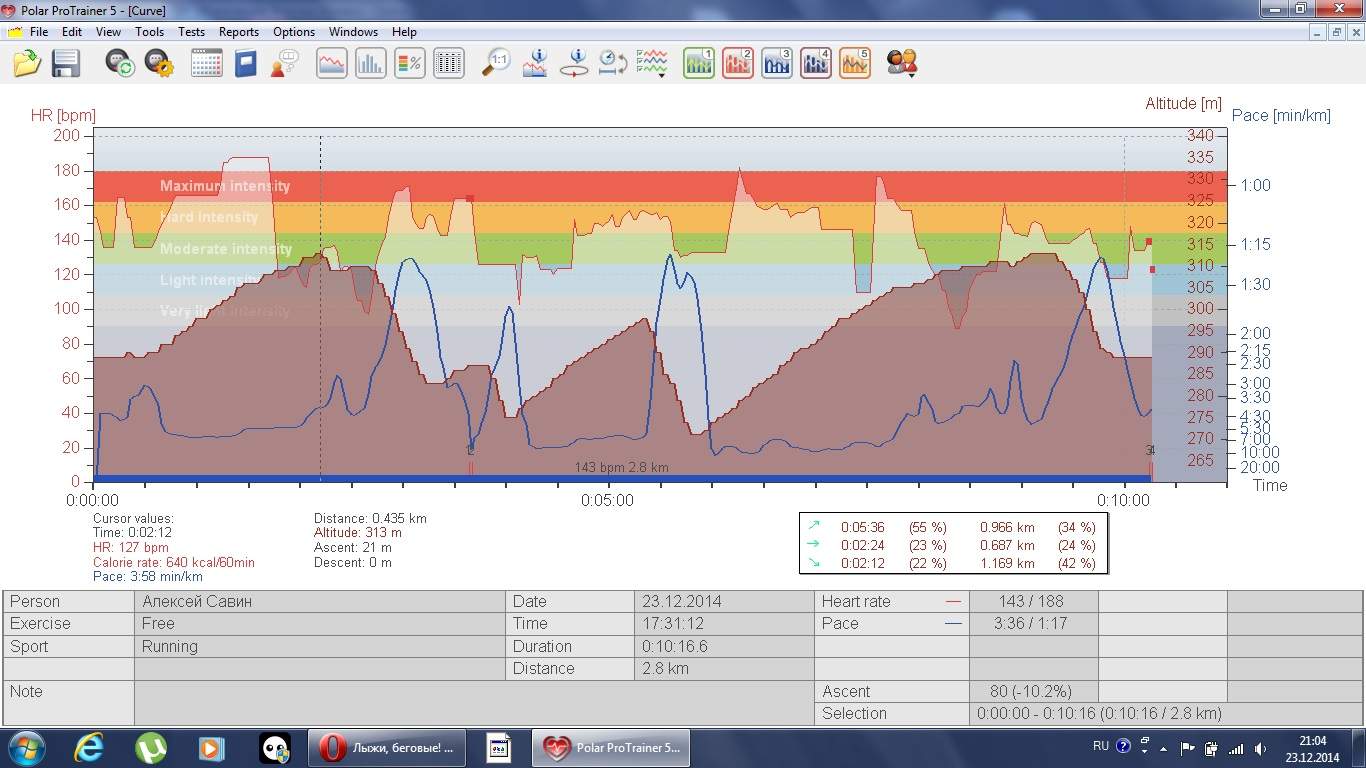1366x768 pixels.
Task: Open the inner document restore button in menu bar
Action: 1336,32
